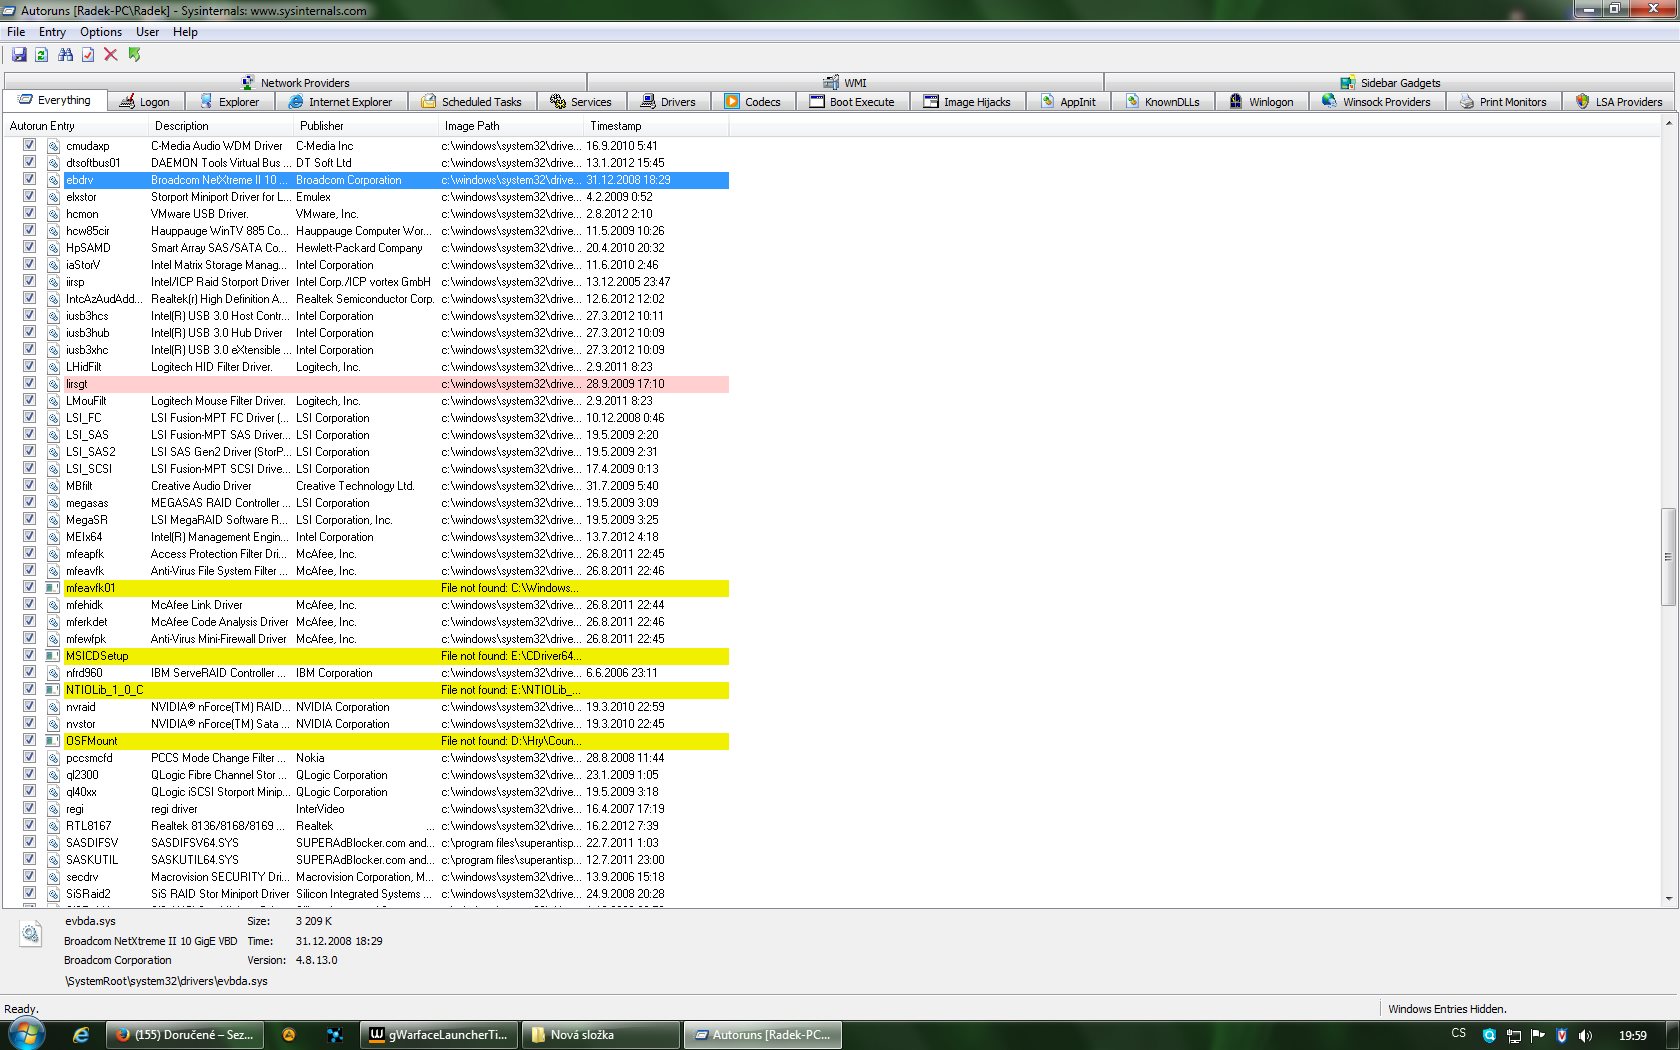
Task: Toggle the checkbox for iusb3hub
Action: pos(29,332)
